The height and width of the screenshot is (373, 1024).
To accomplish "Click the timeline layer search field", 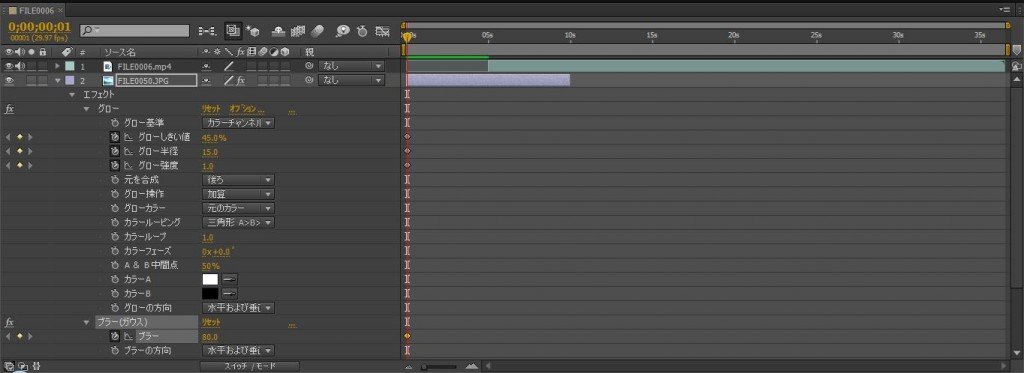I will 135,31.
